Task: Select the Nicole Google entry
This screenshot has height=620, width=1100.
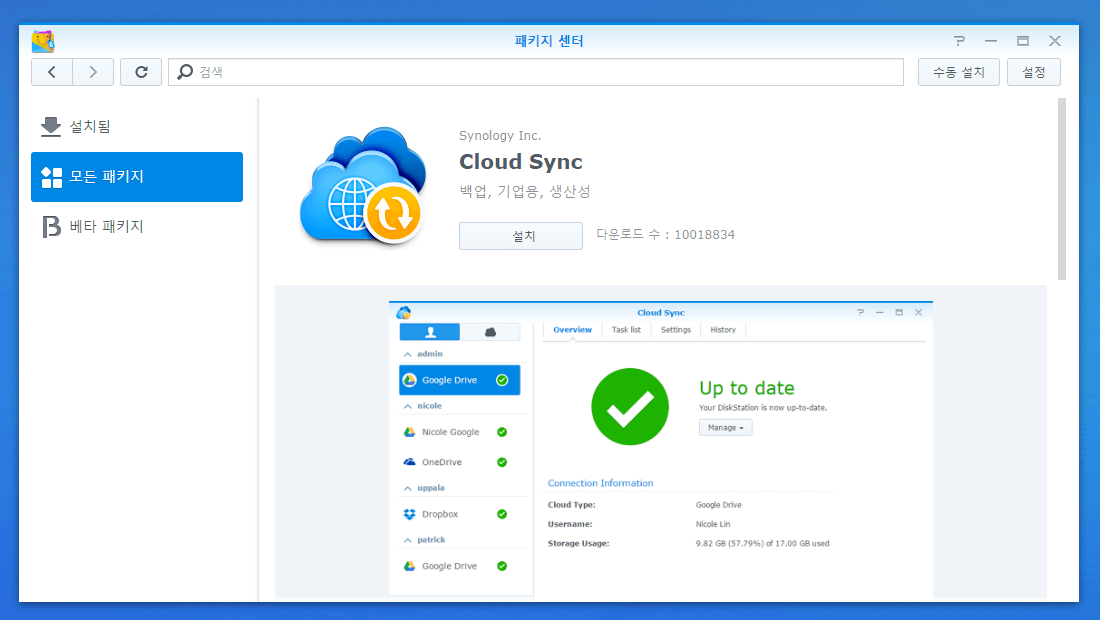Action: coord(460,432)
